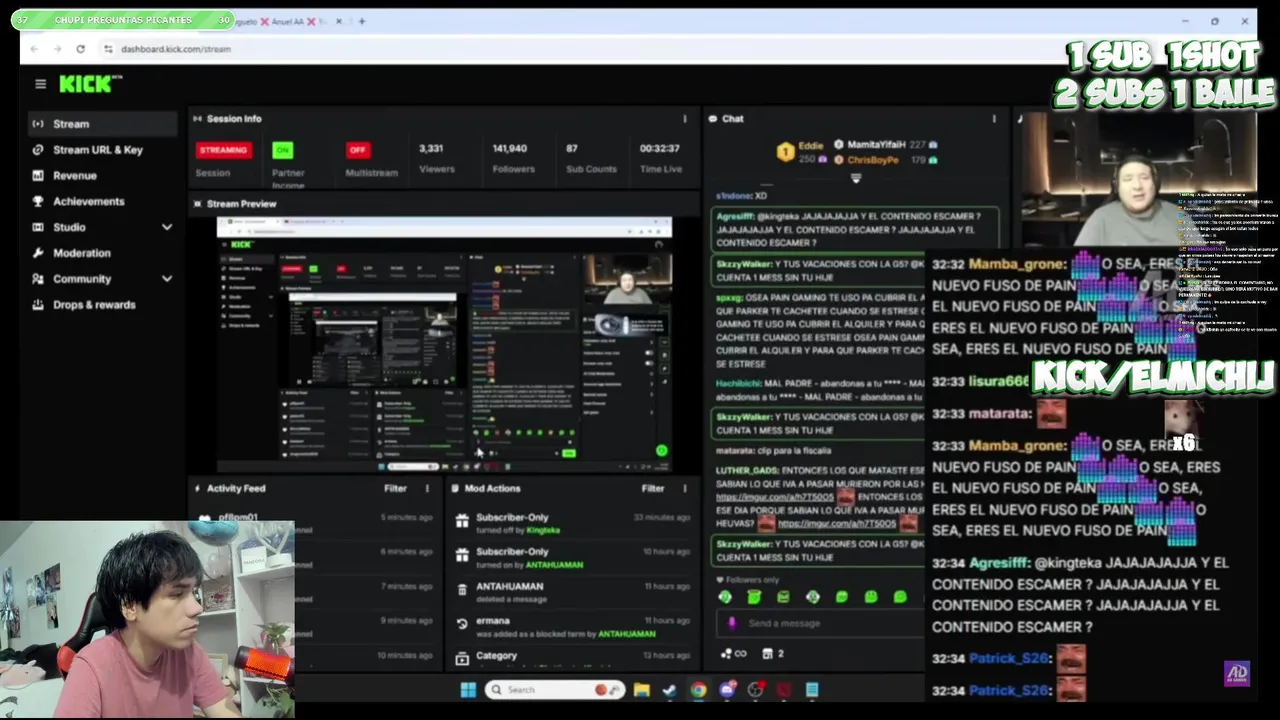Open Stream URL & Key in the sidebar
This screenshot has height=720, width=1280.
(x=98, y=150)
